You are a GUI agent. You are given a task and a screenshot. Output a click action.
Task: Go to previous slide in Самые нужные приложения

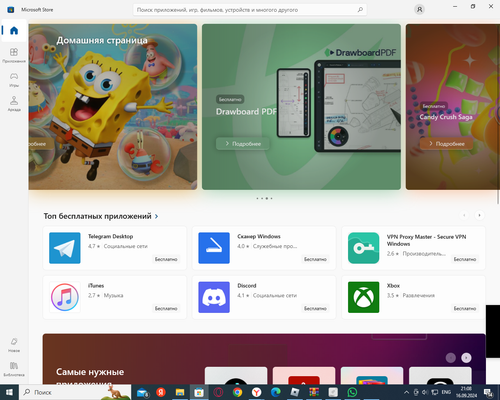click(x=451, y=358)
